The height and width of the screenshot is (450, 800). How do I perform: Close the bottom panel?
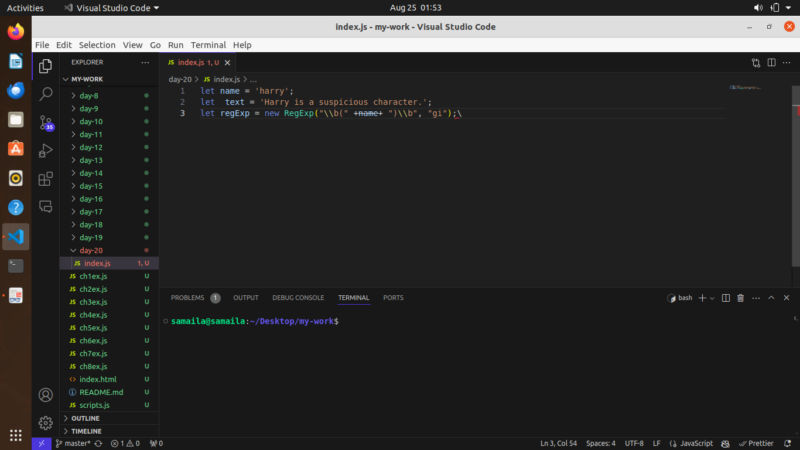coord(786,298)
